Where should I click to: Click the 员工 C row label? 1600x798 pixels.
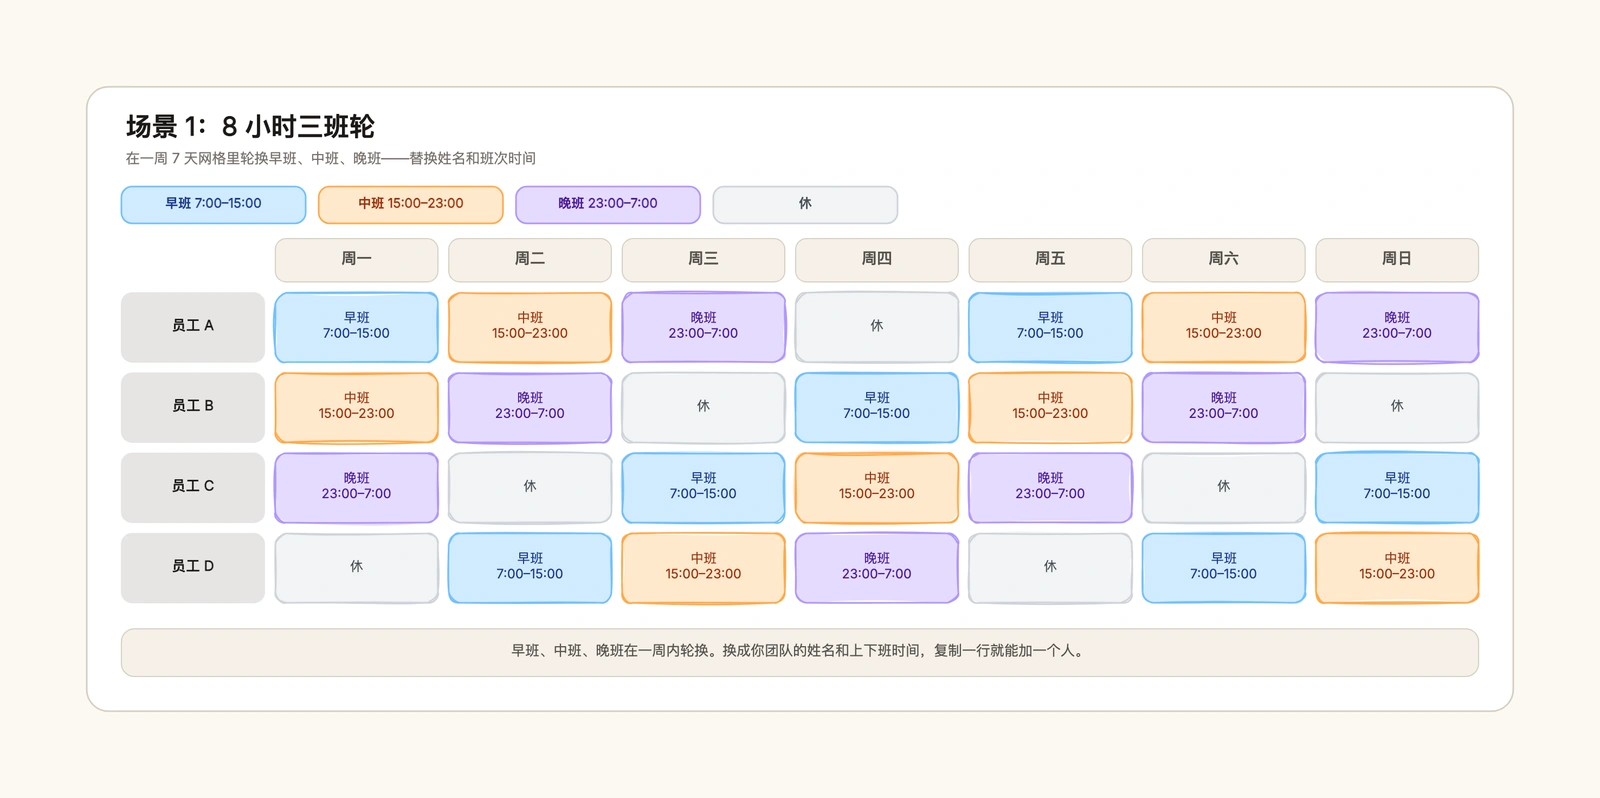pyautogui.click(x=193, y=487)
